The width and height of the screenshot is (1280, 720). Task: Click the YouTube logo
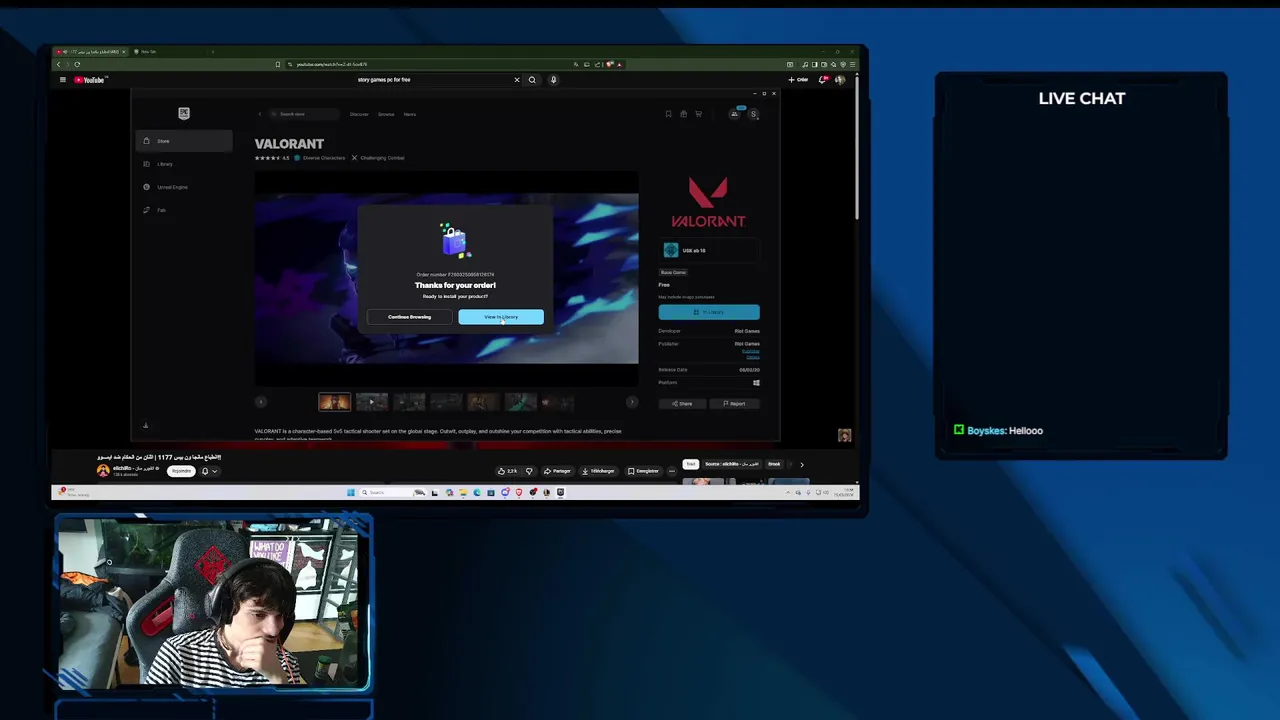tap(89, 80)
